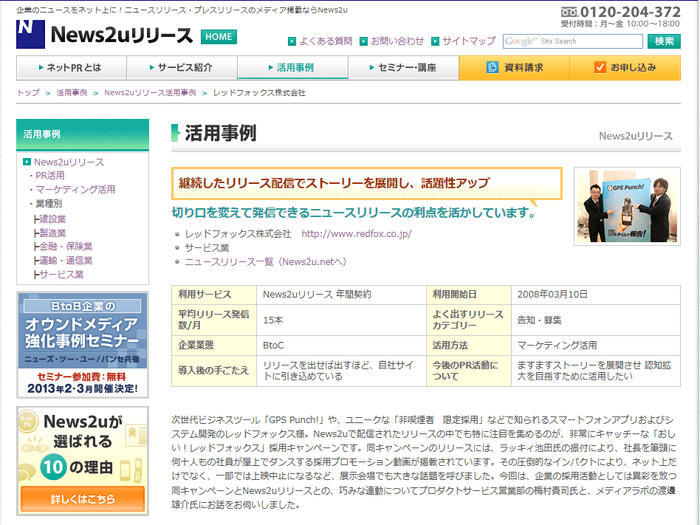Open sidebar News2uリリース link
The image size is (700, 525).
coord(69,162)
